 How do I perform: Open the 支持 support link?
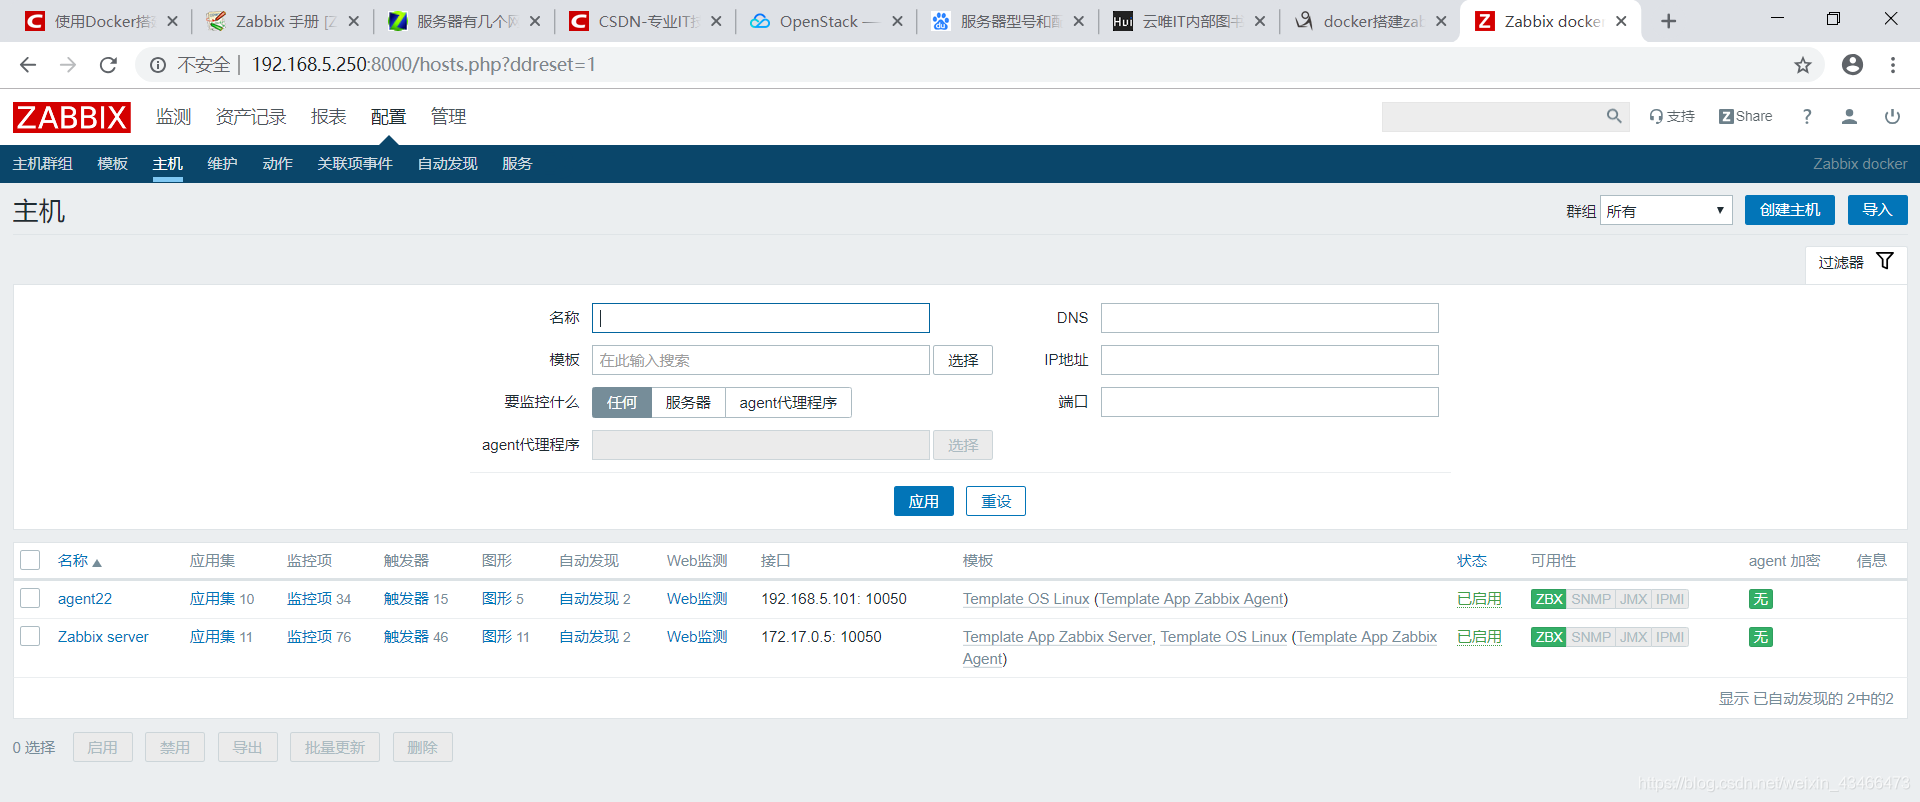pyautogui.click(x=1672, y=116)
